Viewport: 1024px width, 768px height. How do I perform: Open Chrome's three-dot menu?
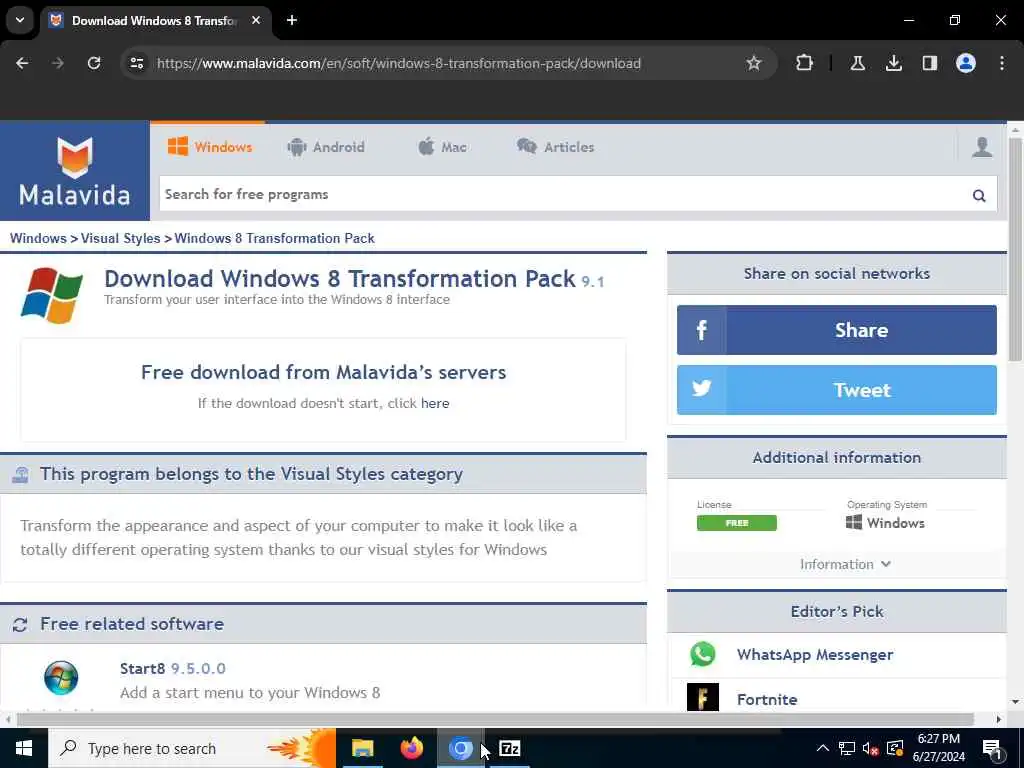pyautogui.click(x=1002, y=63)
